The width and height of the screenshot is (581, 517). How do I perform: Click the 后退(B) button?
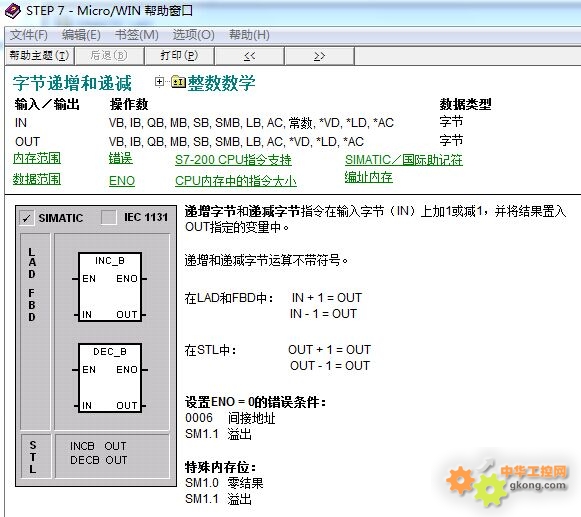109,56
